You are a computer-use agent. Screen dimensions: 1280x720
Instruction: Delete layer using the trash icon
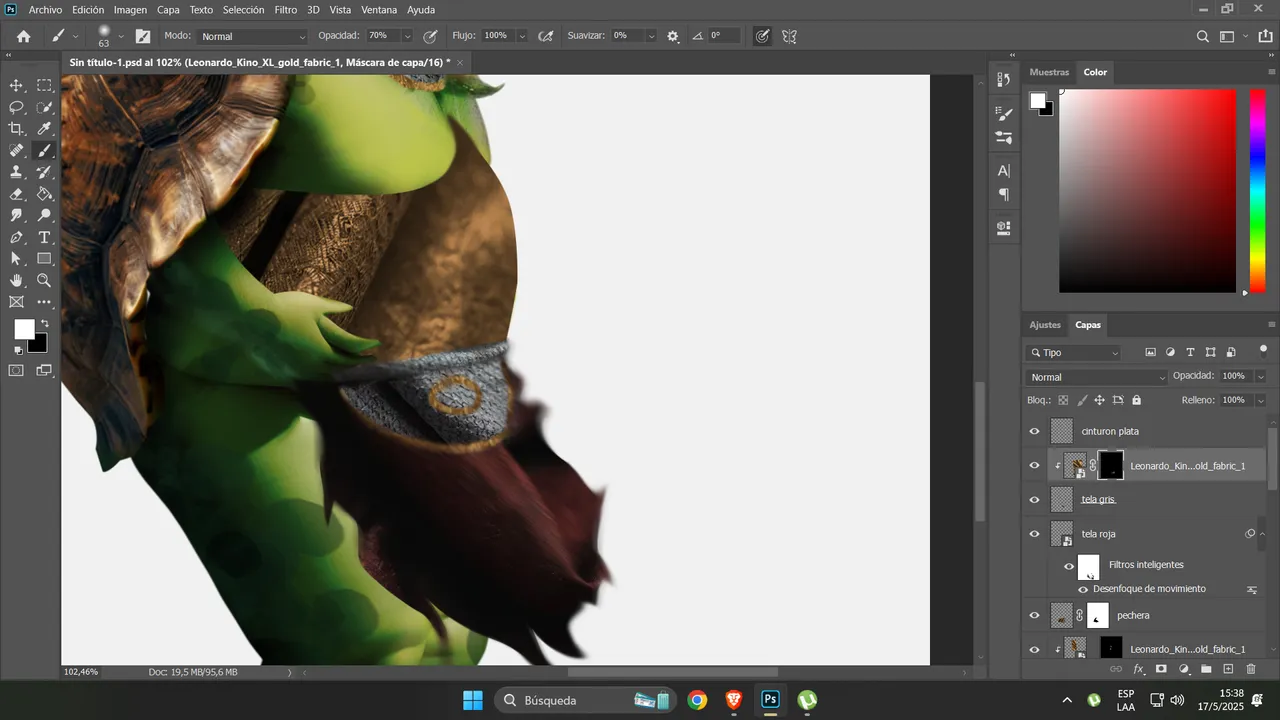coord(1251,669)
